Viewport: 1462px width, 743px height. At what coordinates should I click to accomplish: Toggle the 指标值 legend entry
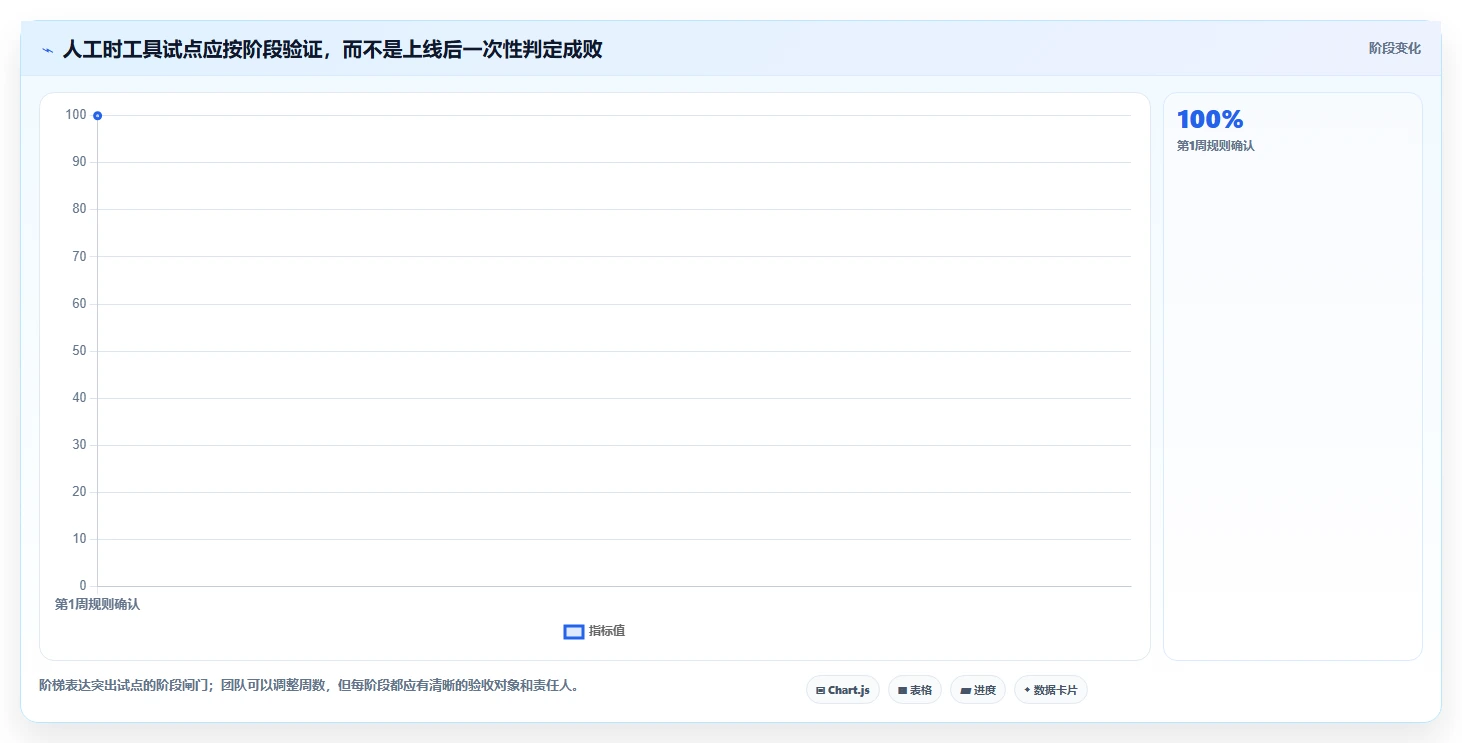[x=595, y=631]
